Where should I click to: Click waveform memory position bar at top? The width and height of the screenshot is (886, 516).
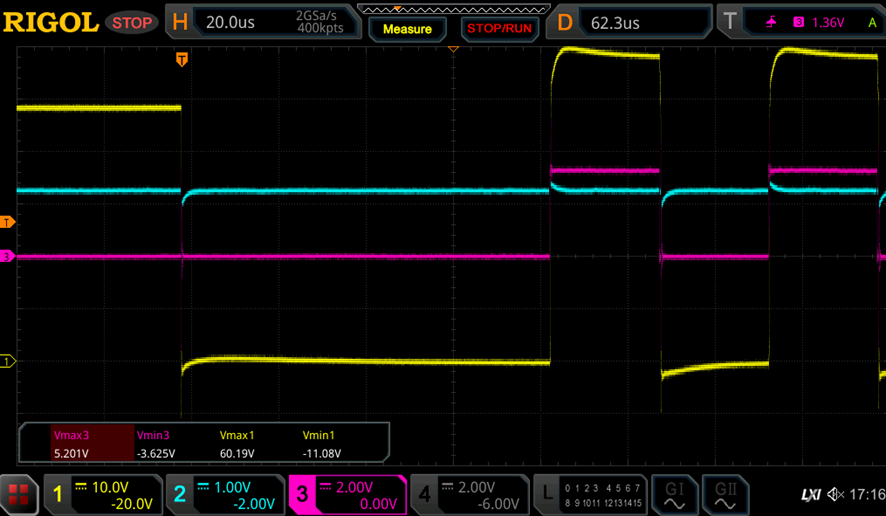click(454, 9)
